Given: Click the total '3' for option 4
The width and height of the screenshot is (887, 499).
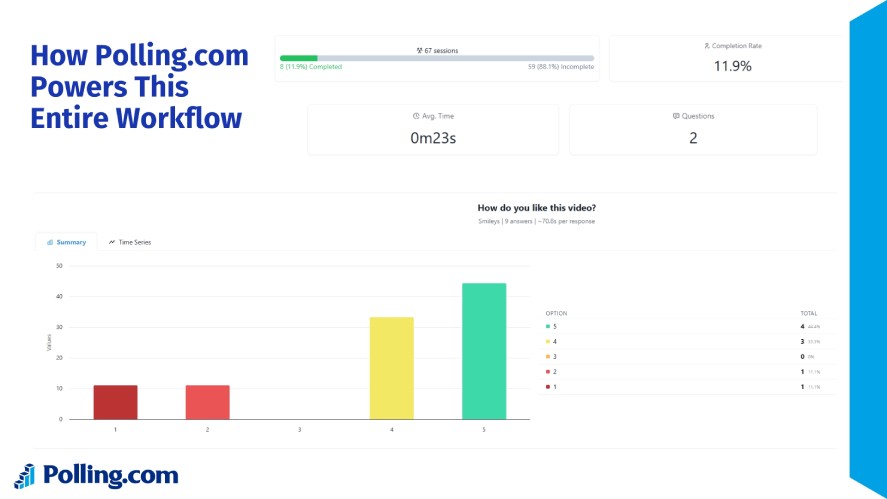Looking at the screenshot, I should pos(802,342).
